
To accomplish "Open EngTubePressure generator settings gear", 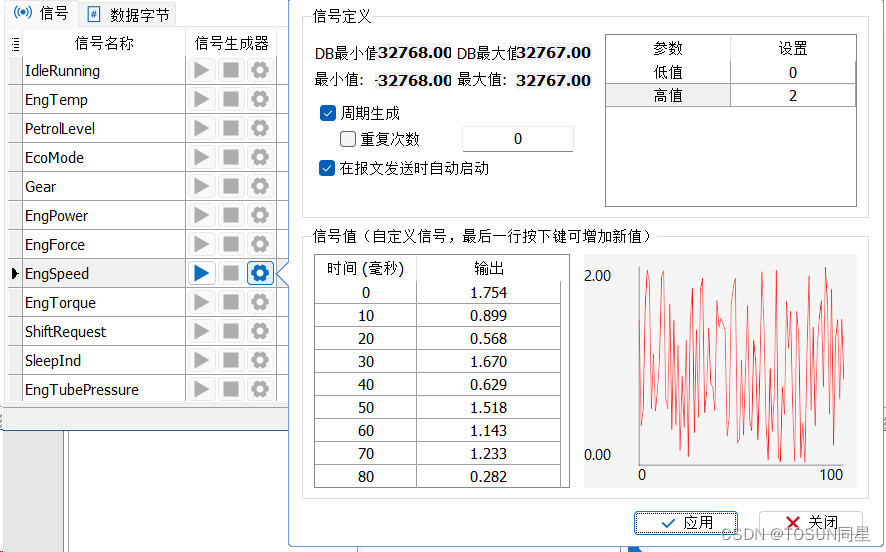I will click(260, 389).
